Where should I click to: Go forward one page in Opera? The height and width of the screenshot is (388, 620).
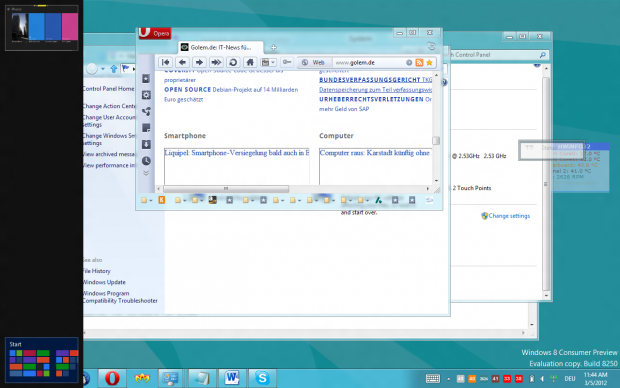tap(199, 62)
